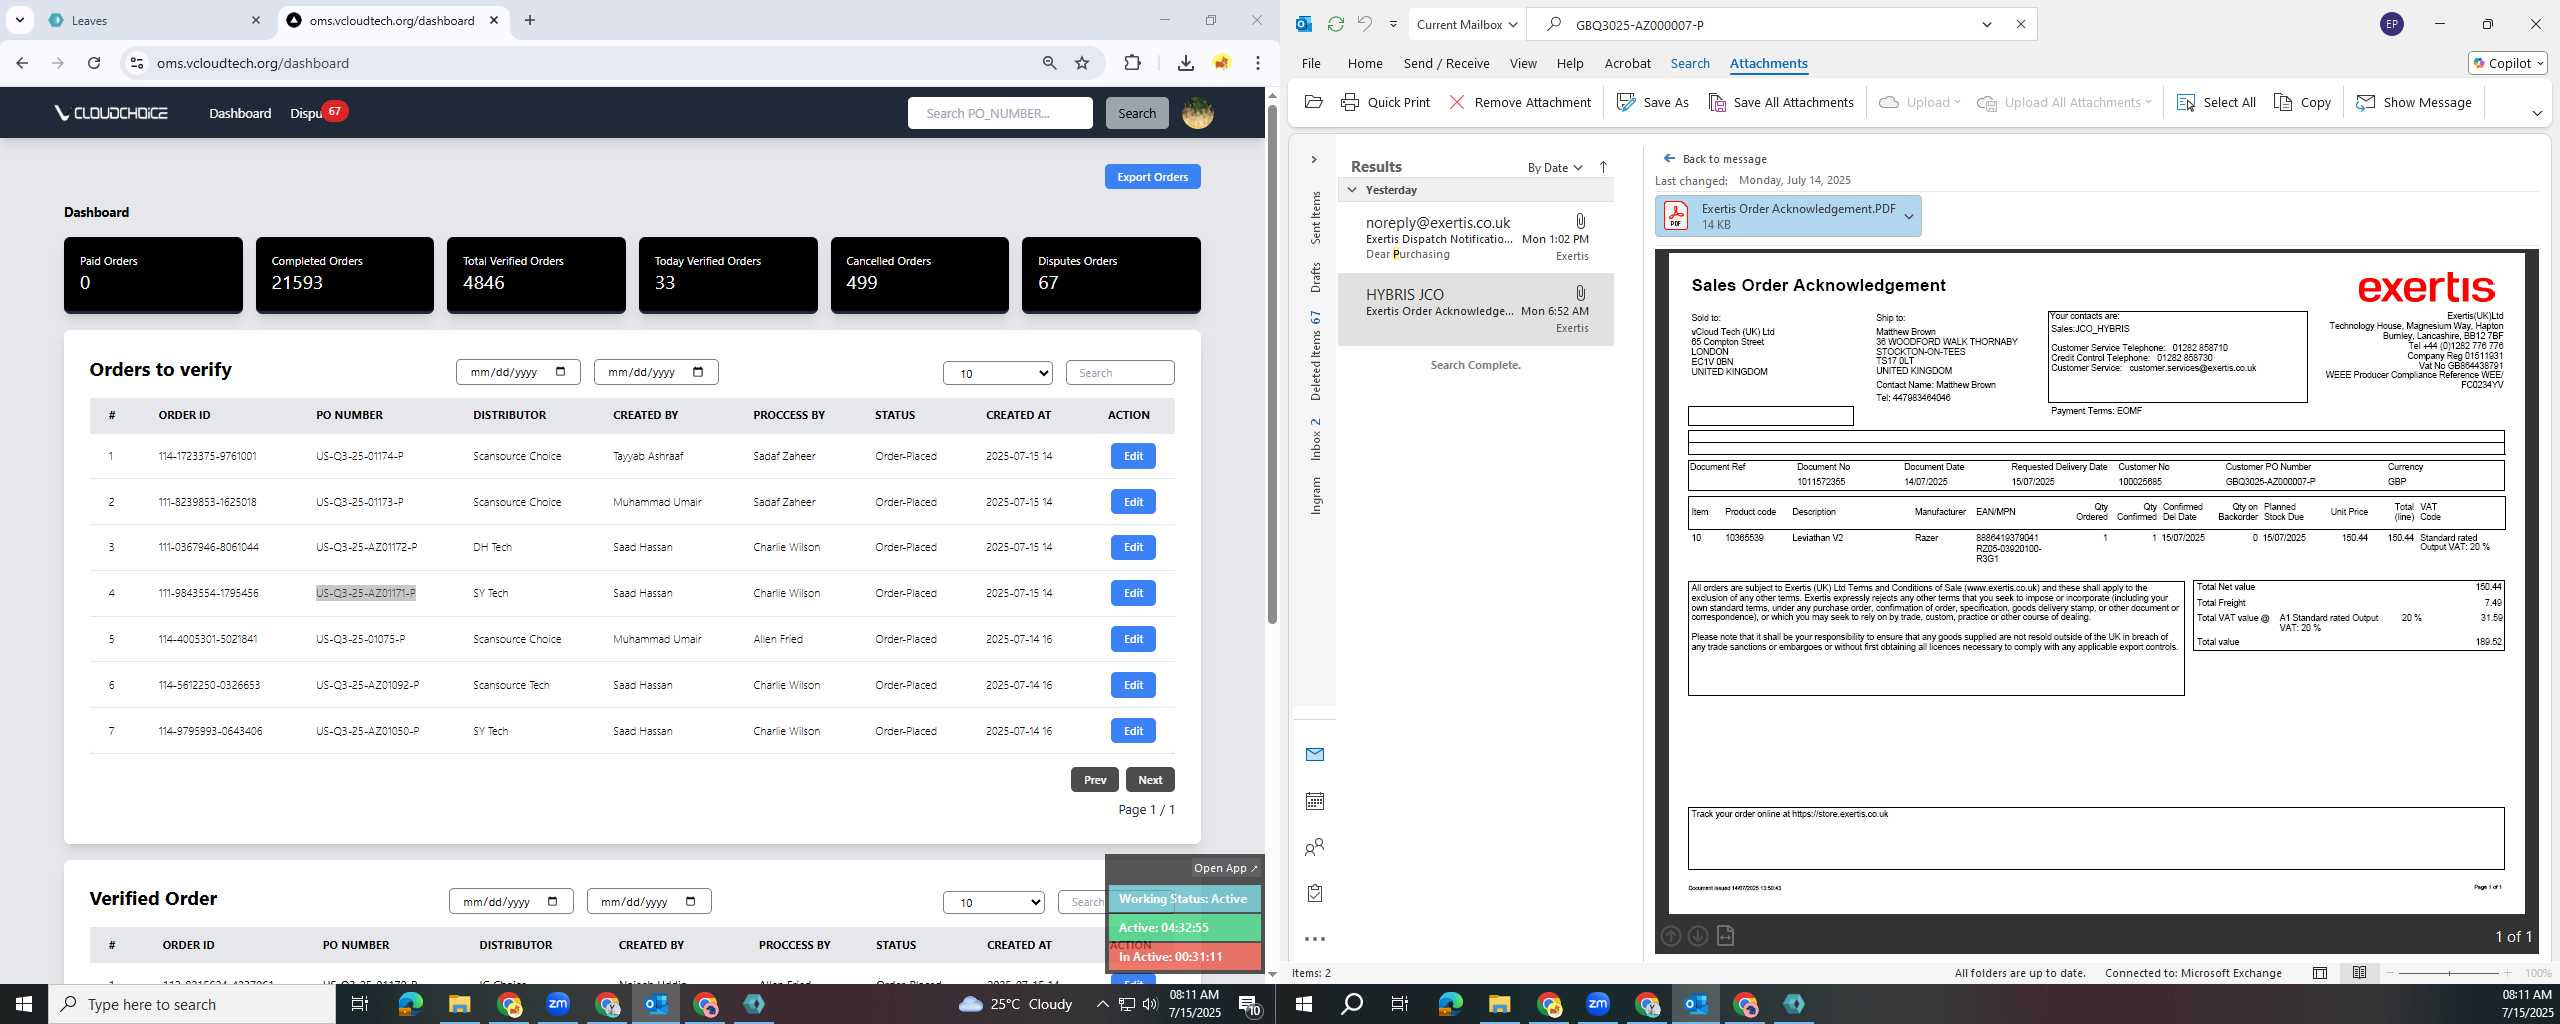Click Back to message link in Outlook
Viewport: 2560px width, 1024px height.
[1715, 159]
